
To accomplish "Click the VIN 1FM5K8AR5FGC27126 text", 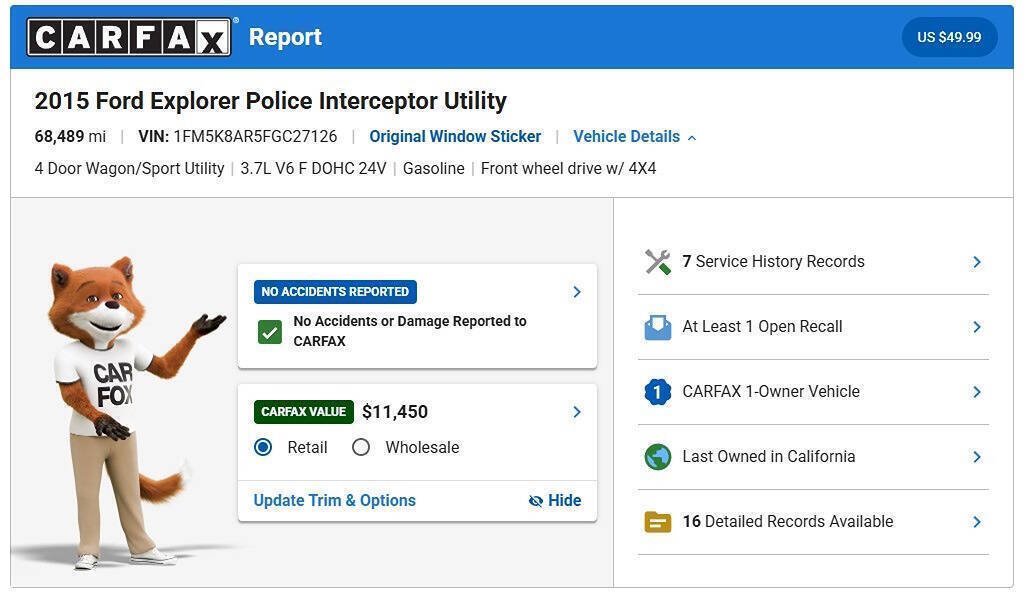I will point(237,137).
